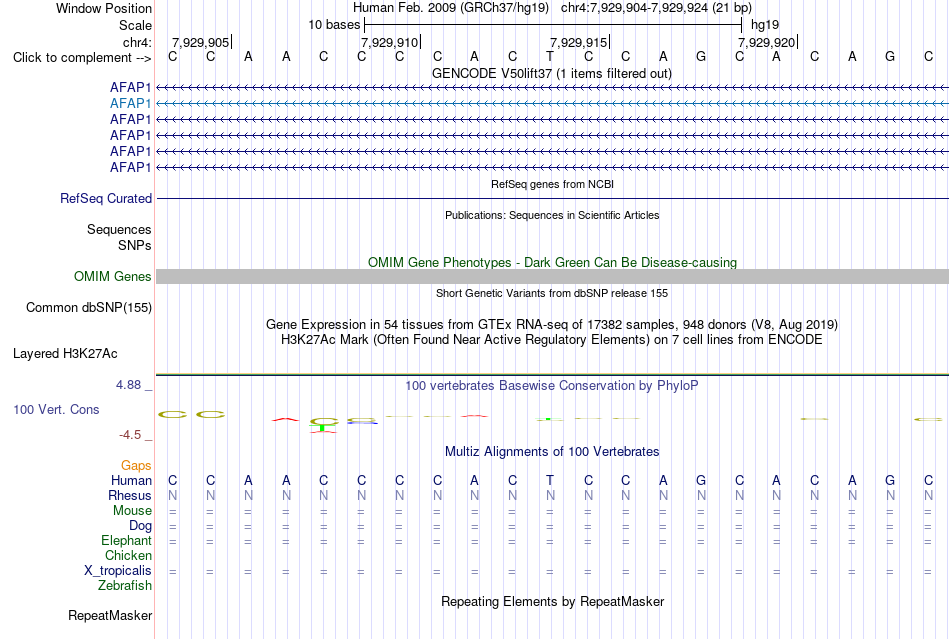Click the RefSeq Curated track label

click(106, 199)
